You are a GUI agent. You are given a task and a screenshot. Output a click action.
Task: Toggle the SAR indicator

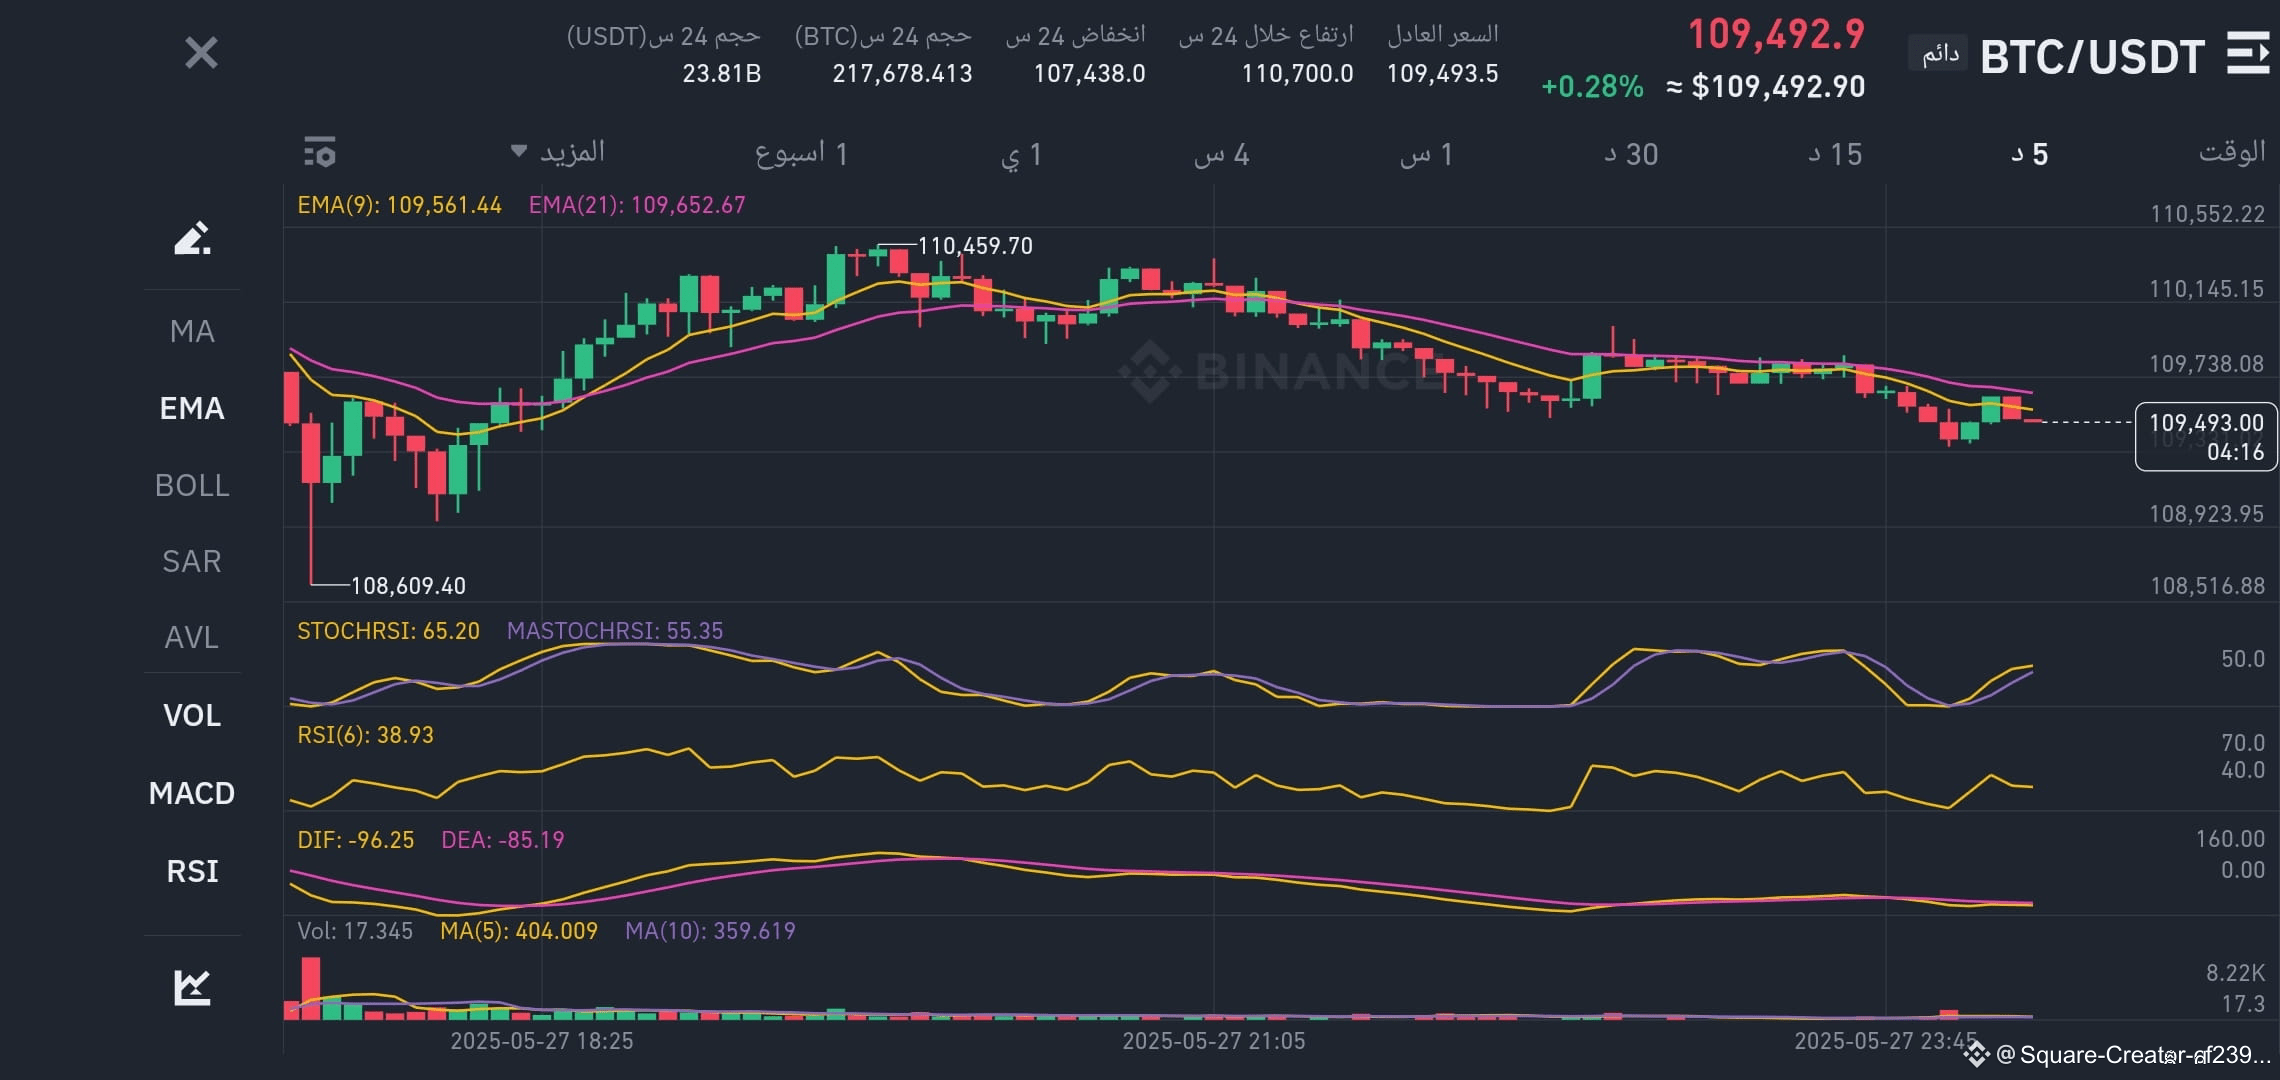[x=192, y=561]
